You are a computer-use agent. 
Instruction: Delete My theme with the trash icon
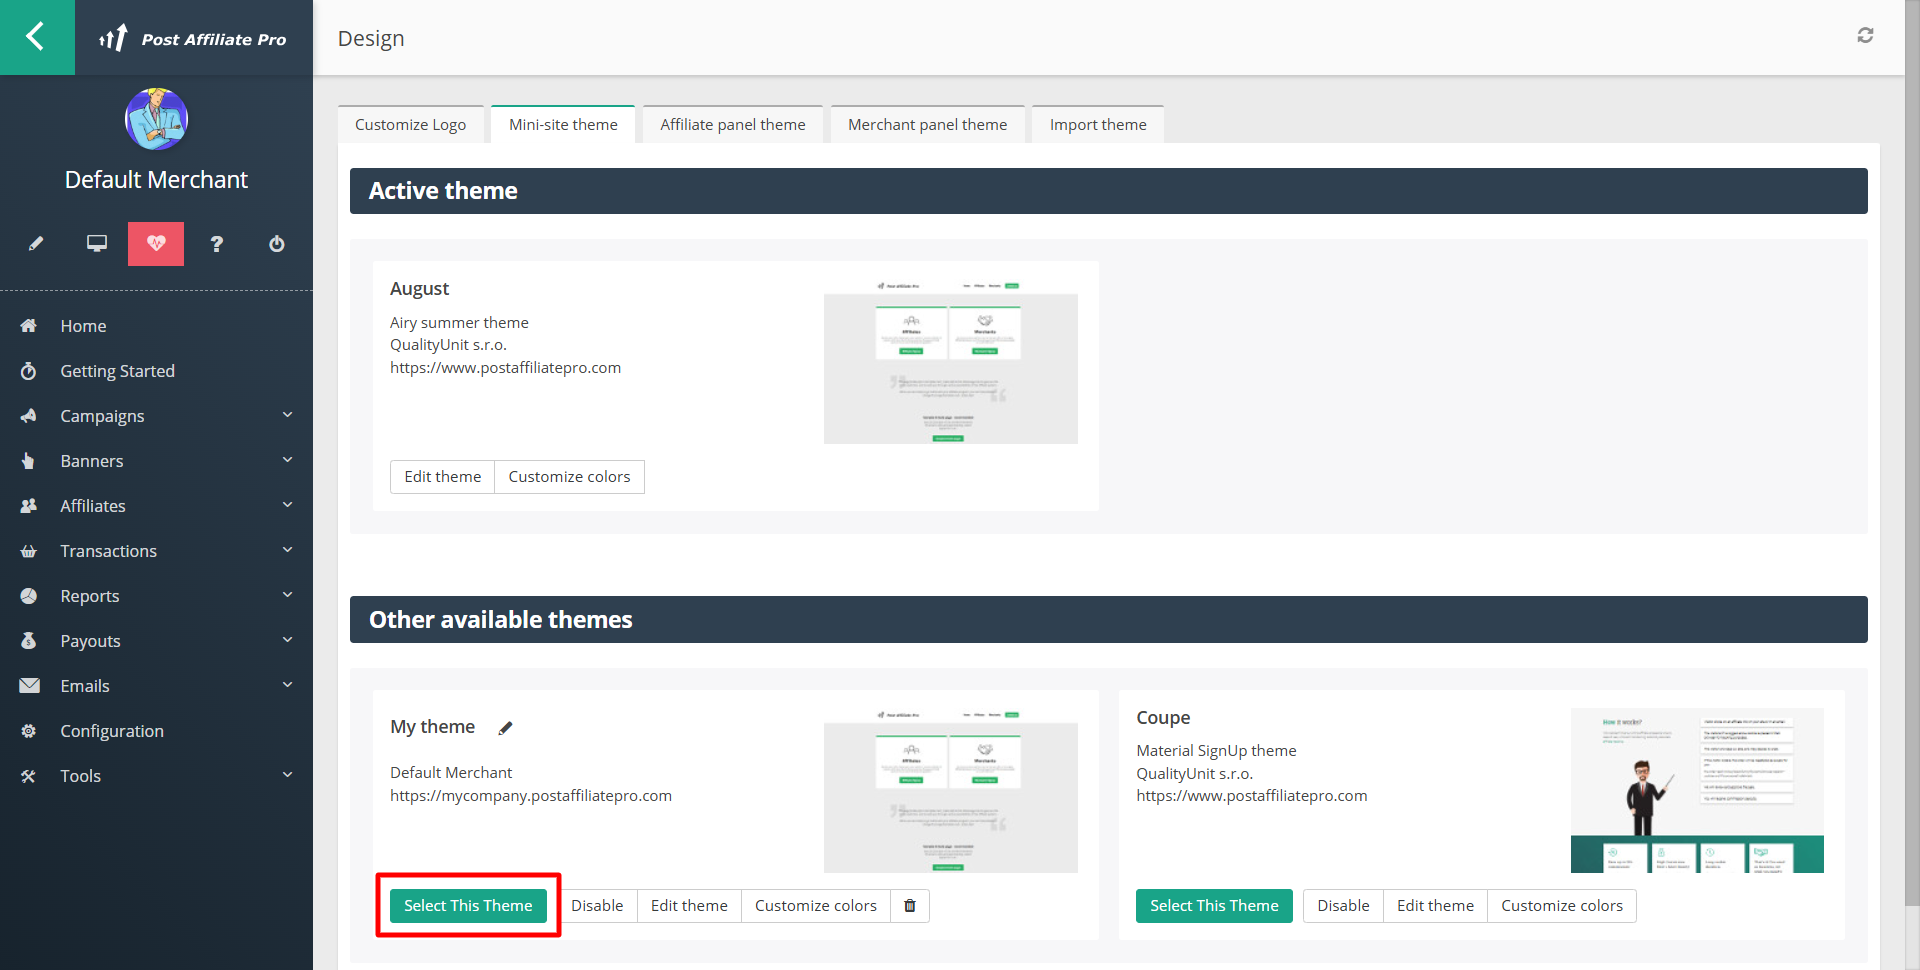coord(910,906)
